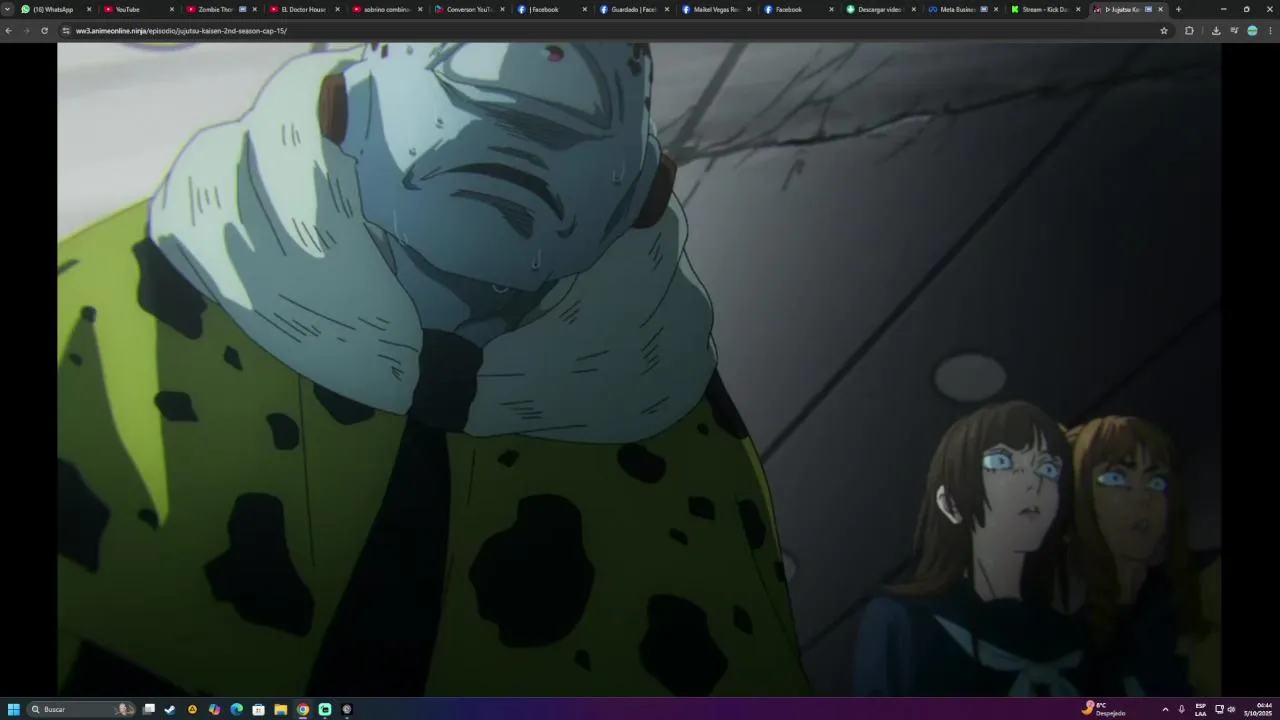Screen dimensions: 1280x720
Task: Open a new browser tab
Action: 1178,9
